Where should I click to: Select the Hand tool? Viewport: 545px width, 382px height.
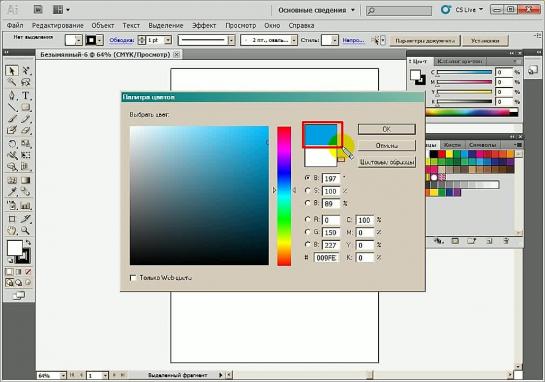12,230
